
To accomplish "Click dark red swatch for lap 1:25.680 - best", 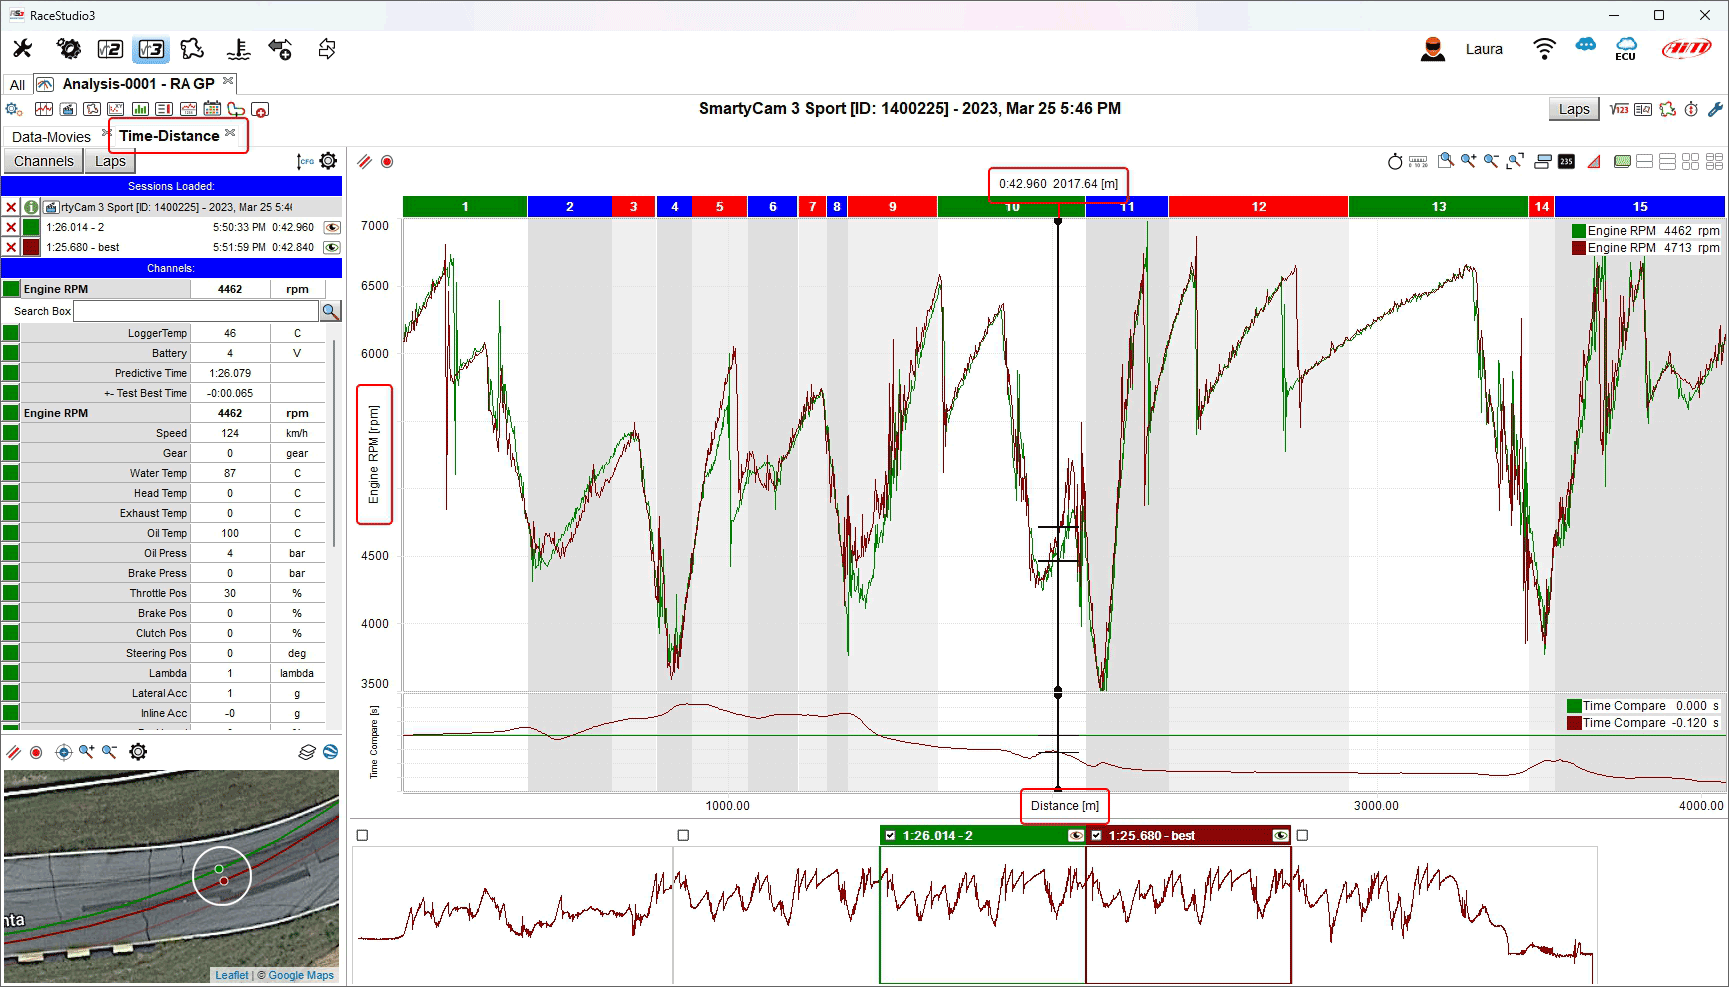I will pos(31,247).
